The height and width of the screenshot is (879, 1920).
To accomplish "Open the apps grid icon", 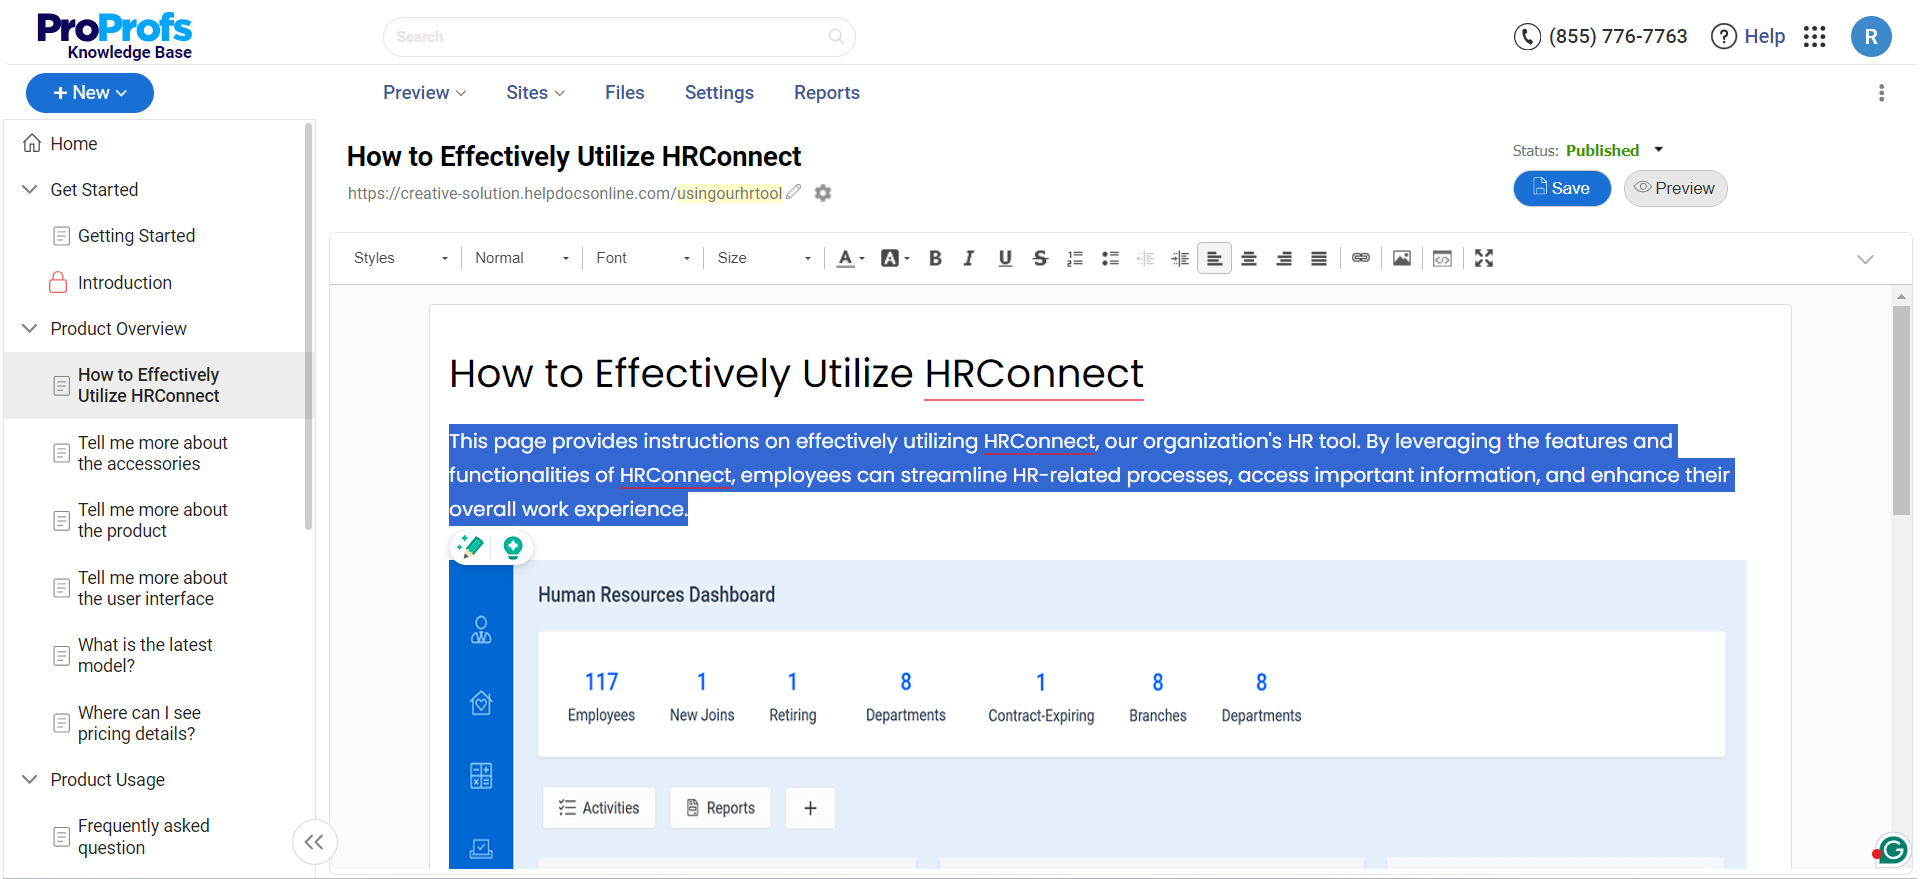I will coord(1814,37).
